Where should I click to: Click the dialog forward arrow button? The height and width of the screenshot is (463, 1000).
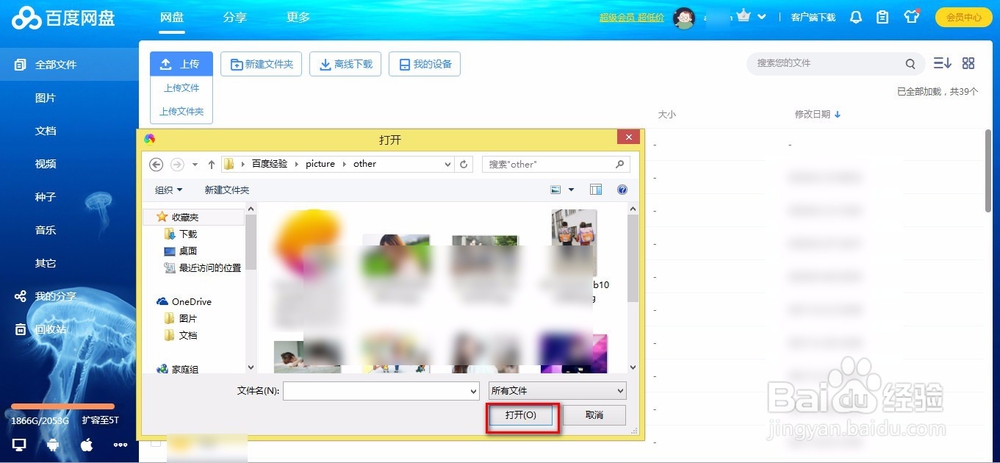(x=177, y=164)
